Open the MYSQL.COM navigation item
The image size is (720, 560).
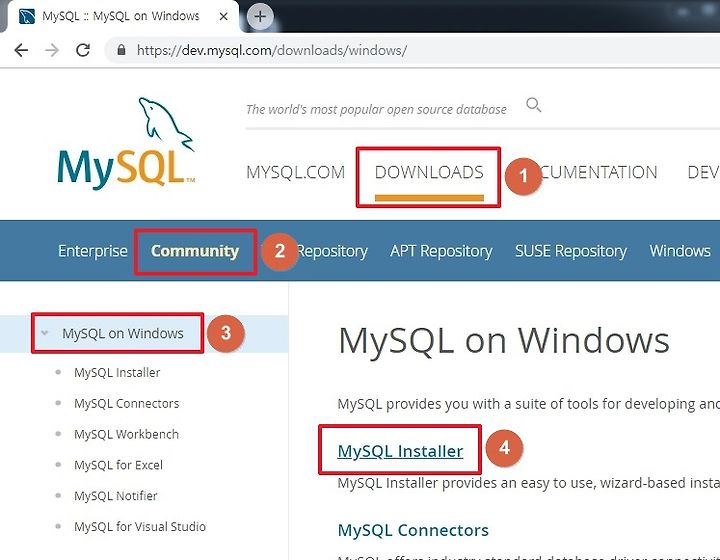(295, 173)
